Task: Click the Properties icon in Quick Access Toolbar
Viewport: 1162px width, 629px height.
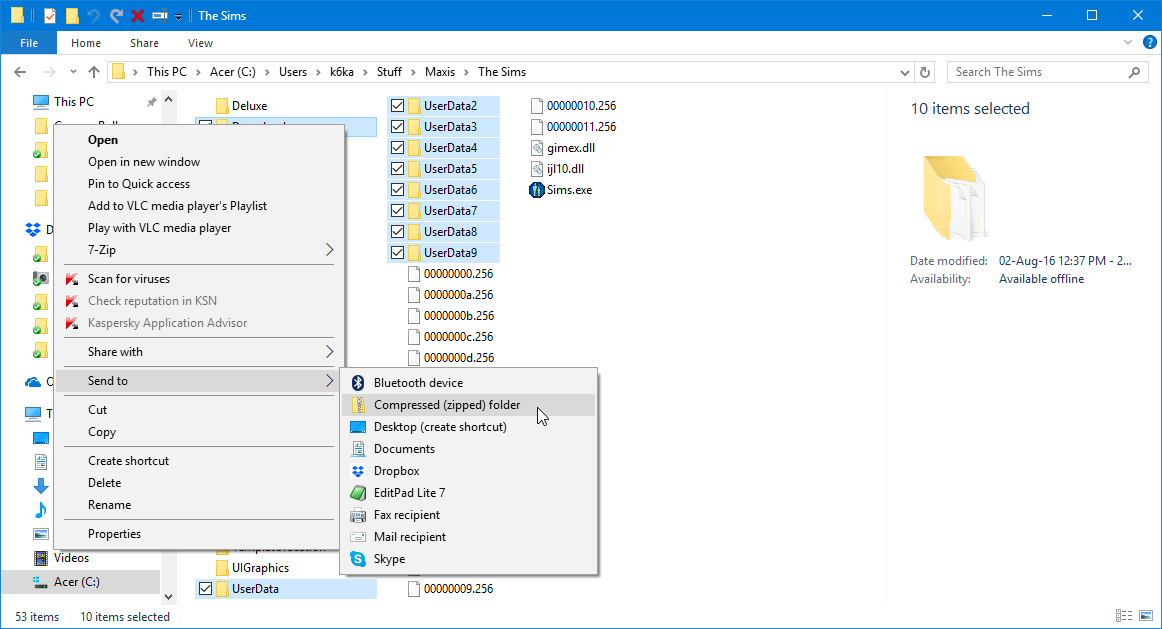Action: [x=50, y=16]
